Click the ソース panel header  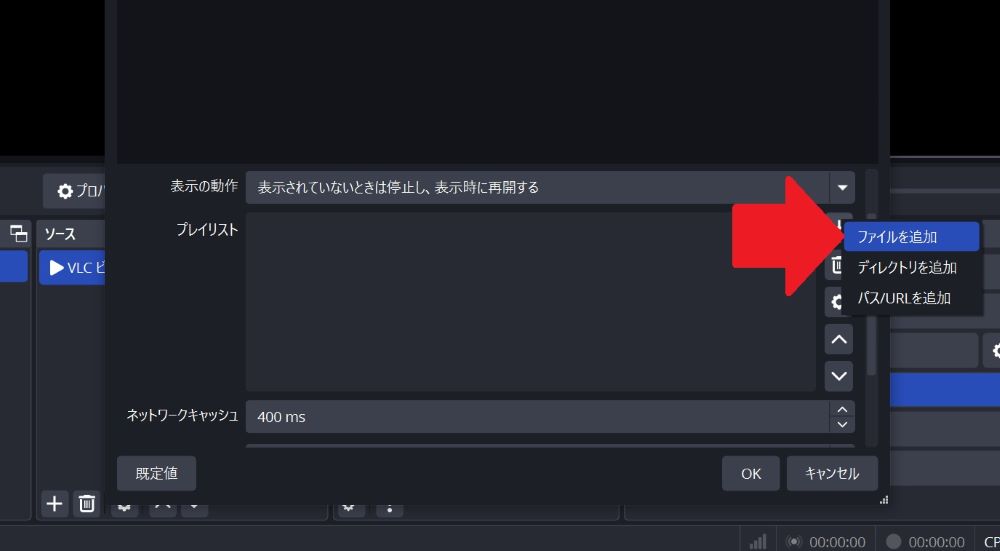pyautogui.click(x=71, y=234)
